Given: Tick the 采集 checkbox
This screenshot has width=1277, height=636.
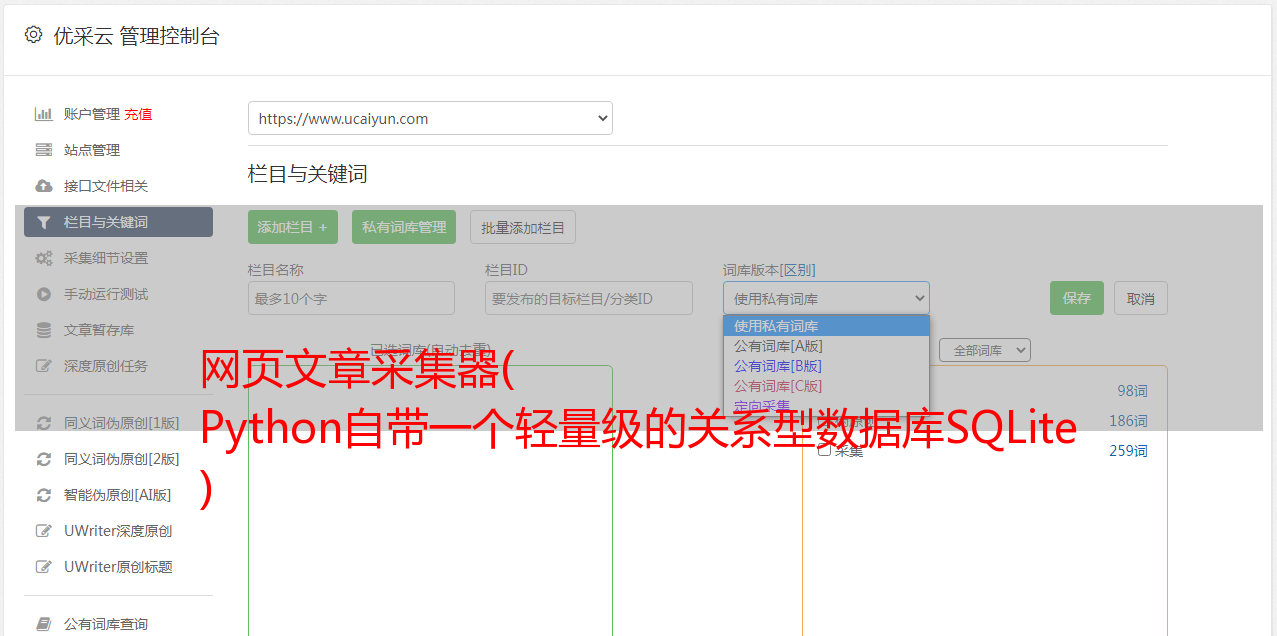Looking at the screenshot, I should pos(825,450).
